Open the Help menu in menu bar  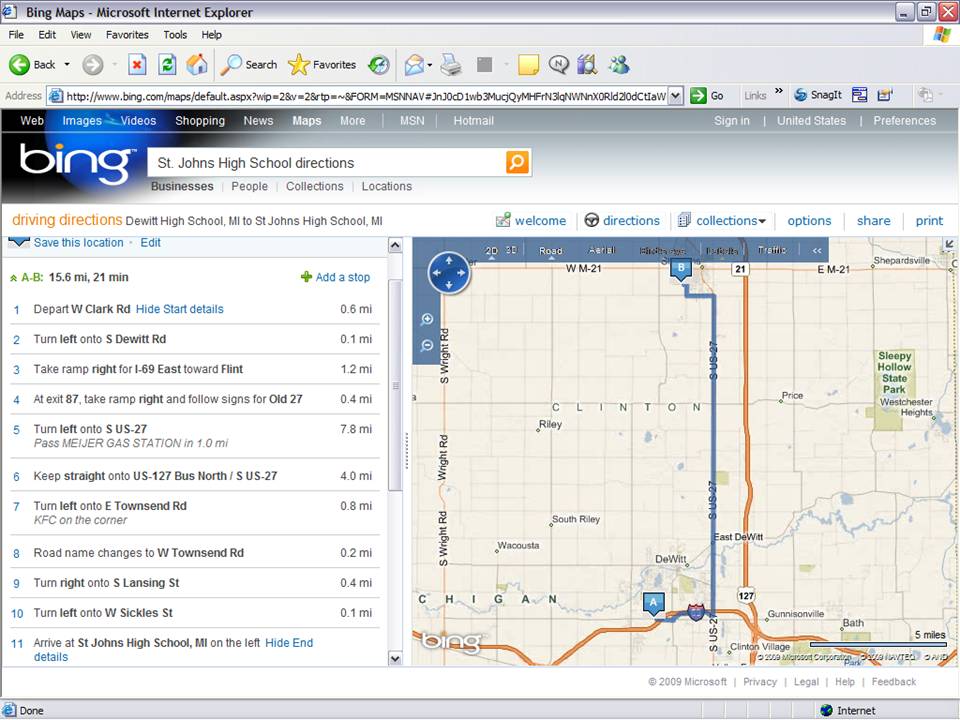(x=212, y=35)
